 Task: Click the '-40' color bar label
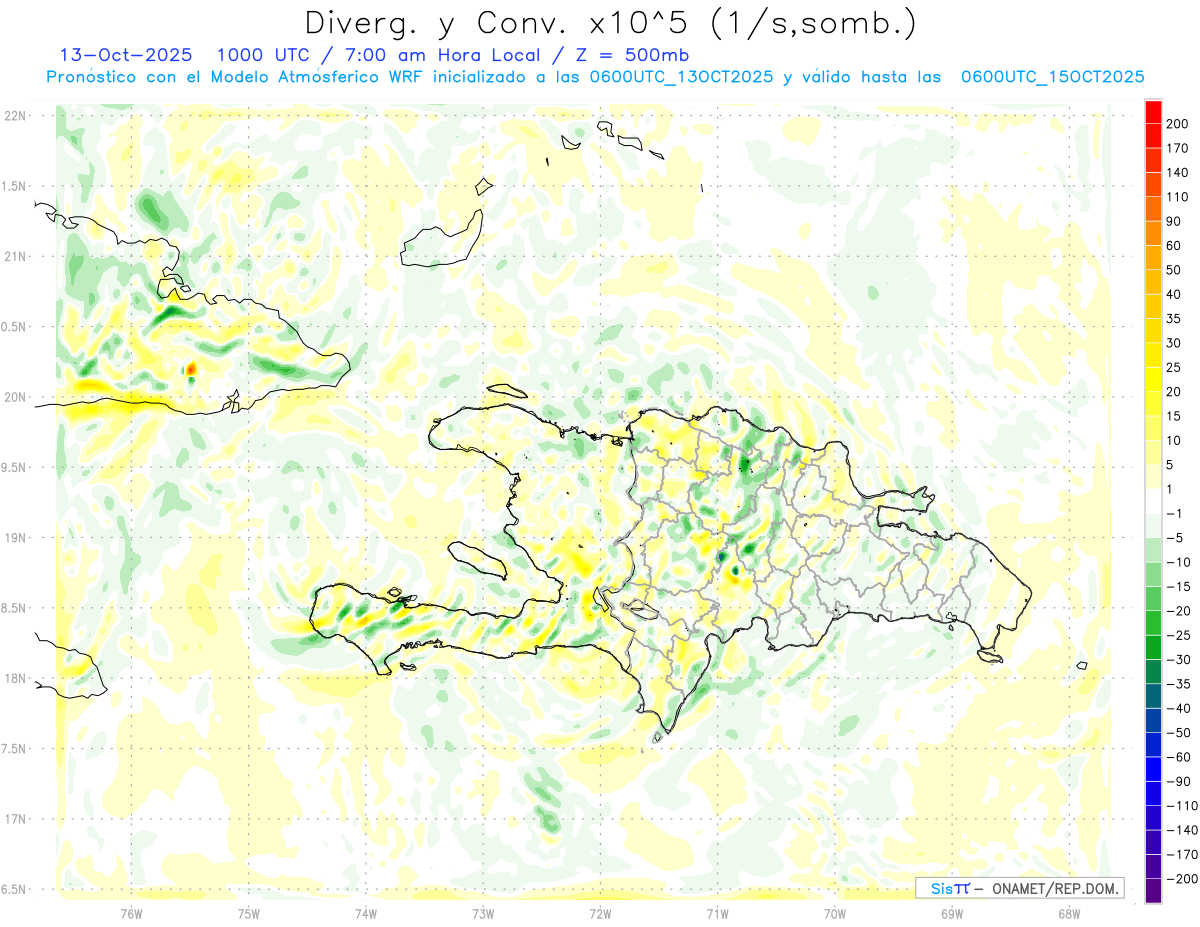point(1180,708)
